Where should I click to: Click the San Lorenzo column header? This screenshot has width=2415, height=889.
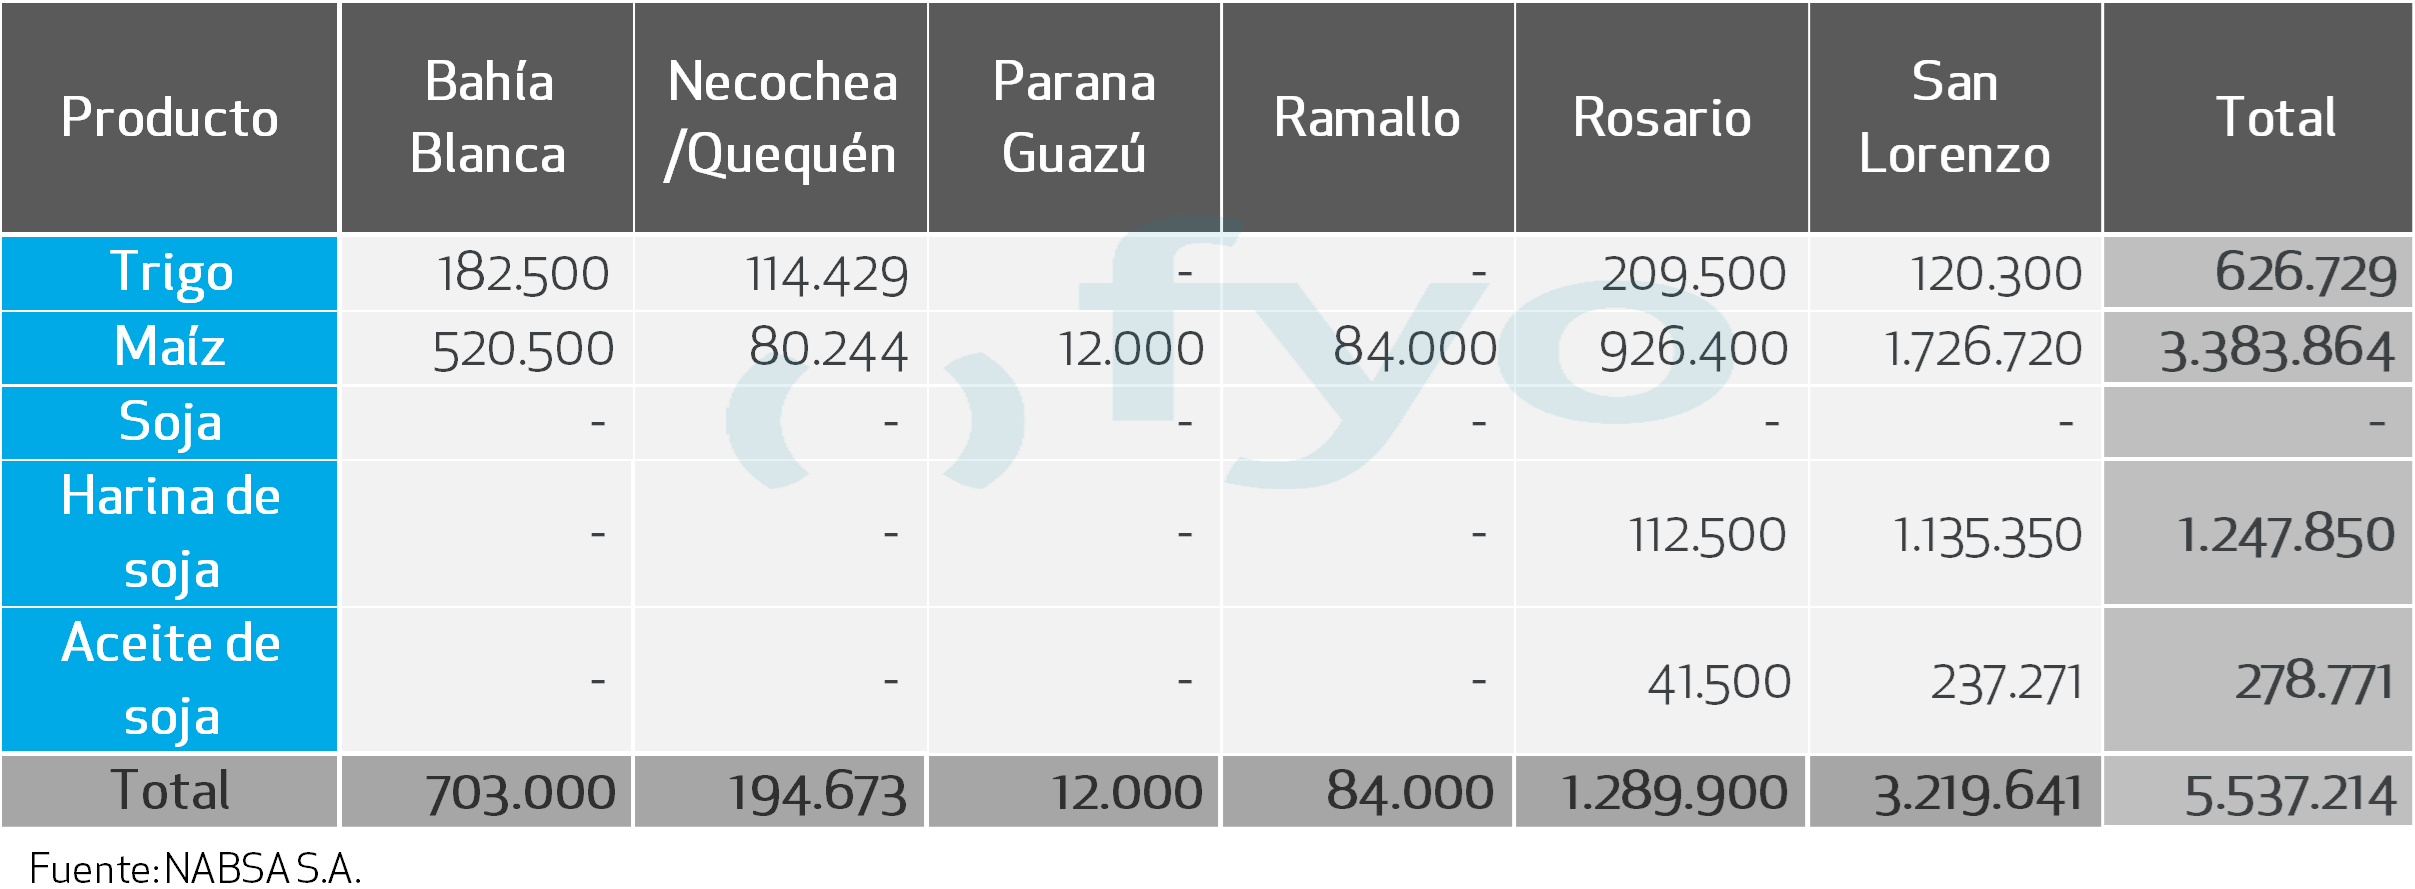(1954, 118)
